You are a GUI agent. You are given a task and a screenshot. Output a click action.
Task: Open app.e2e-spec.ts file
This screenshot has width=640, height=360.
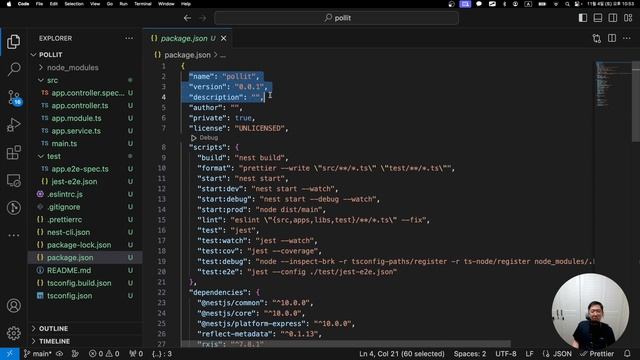[80, 169]
